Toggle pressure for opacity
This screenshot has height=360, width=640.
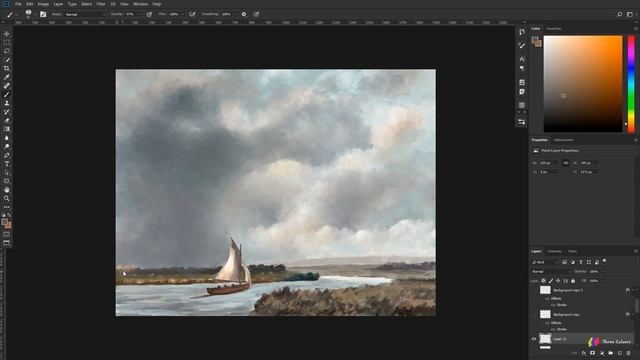[x=149, y=14]
